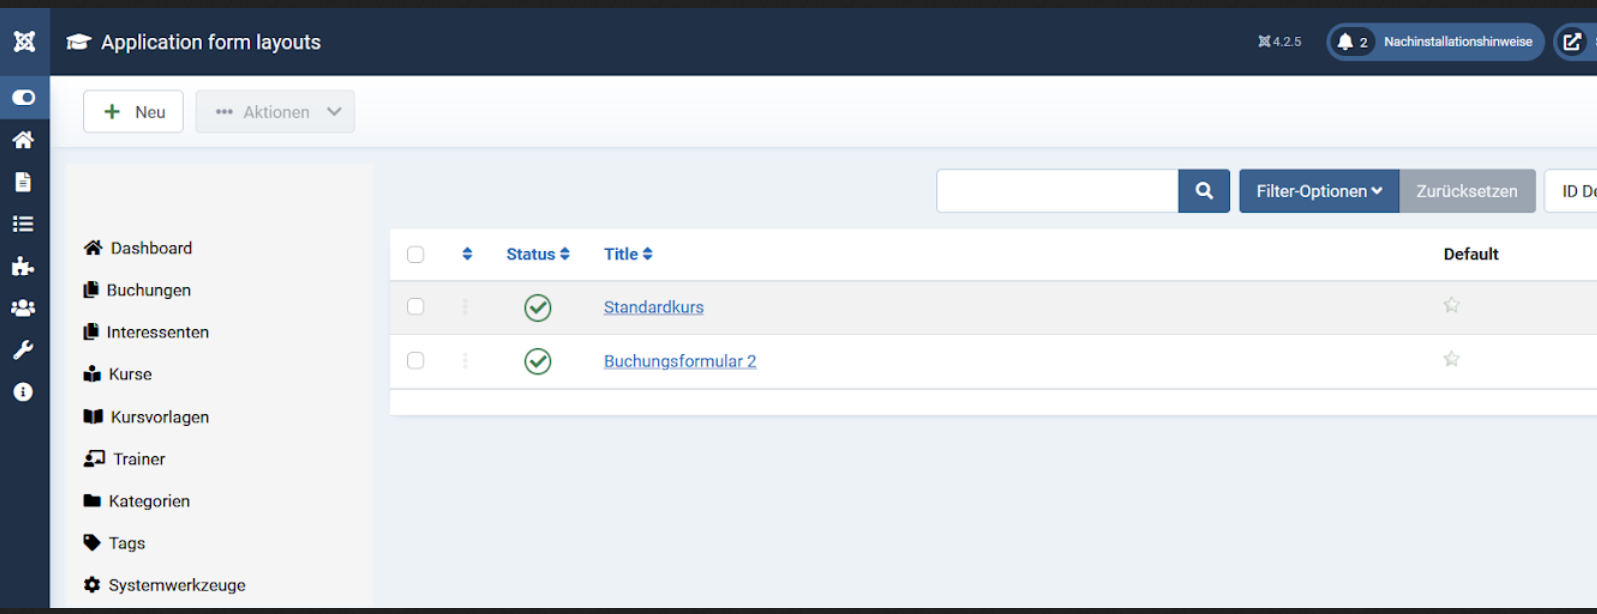Open the System wrench icon

point(23,350)
